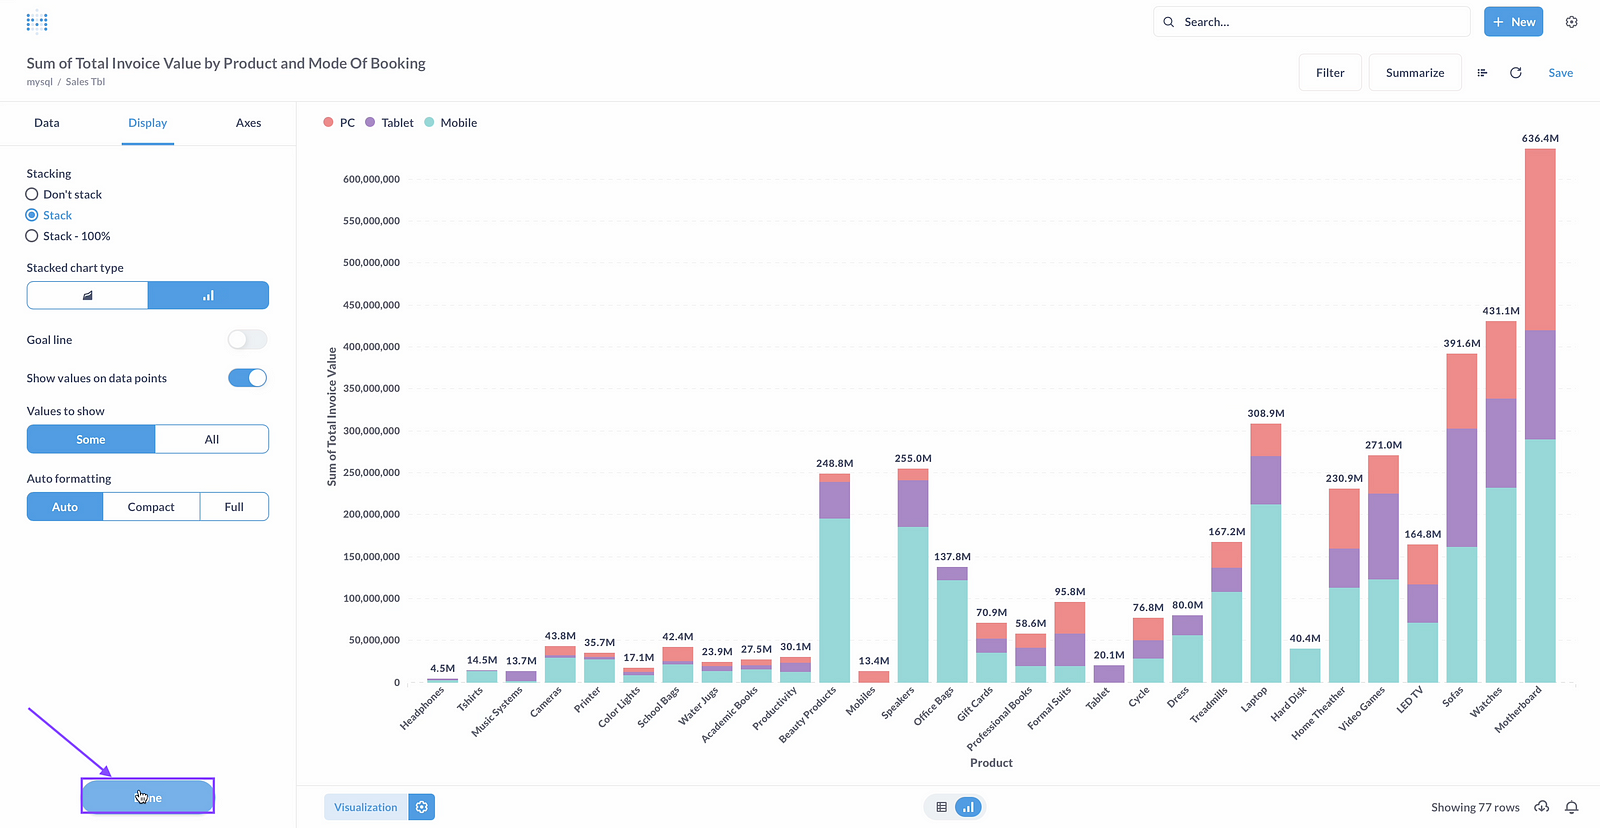The image size is (1600, 828).
Task: Select the stacked area chart type
Action: 88,296
